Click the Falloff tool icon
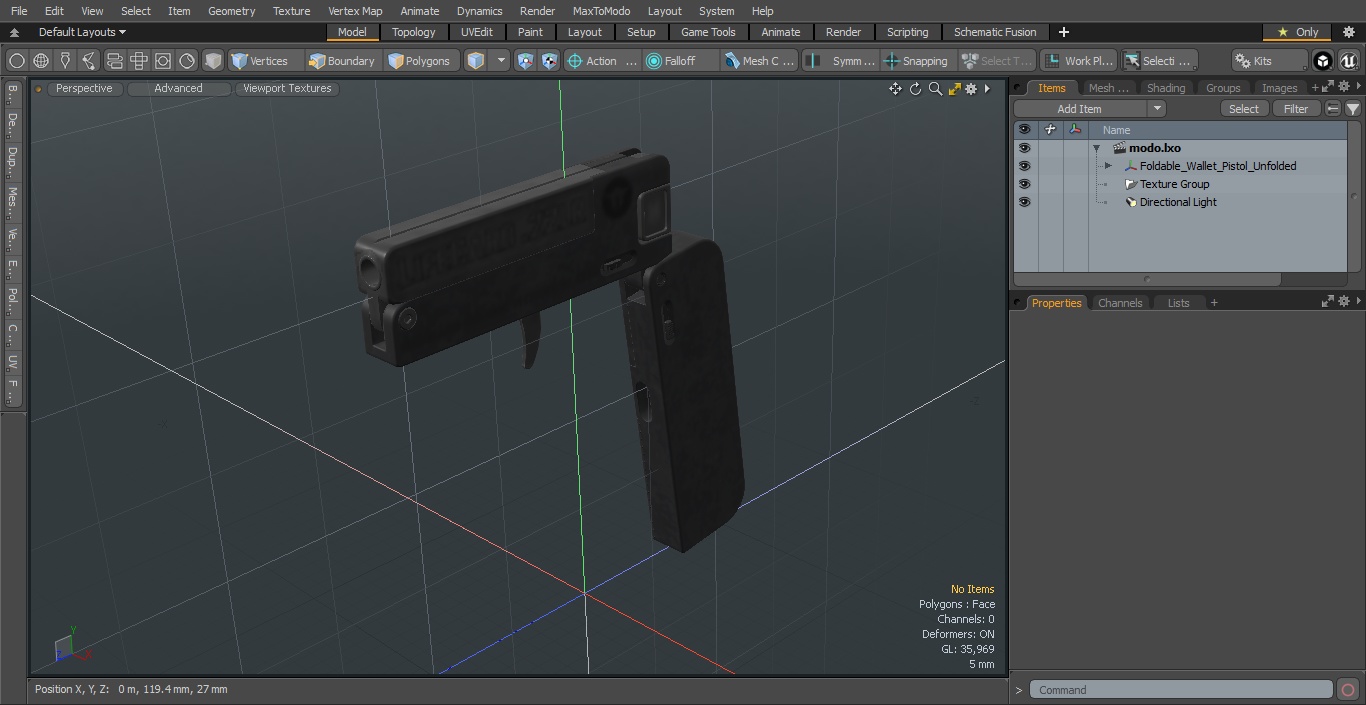 (x=654, y=61)
